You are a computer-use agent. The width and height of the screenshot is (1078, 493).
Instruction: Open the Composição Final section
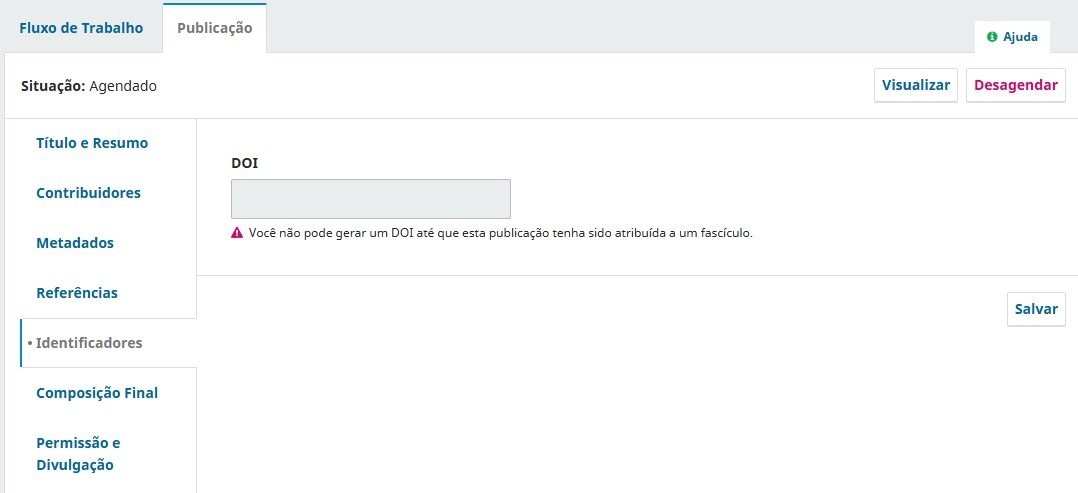pyautogui.click(x=97, y=393)
